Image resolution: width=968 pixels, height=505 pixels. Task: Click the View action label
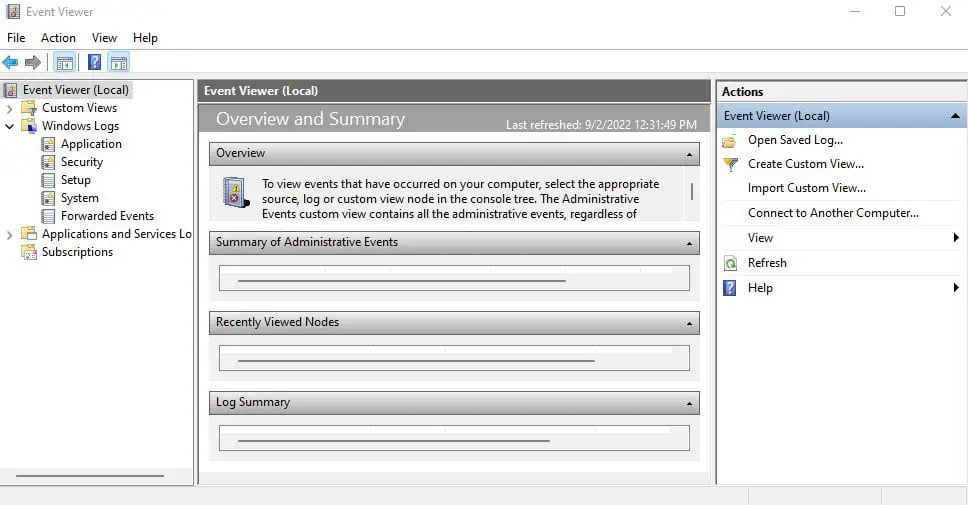pos(760,238)
